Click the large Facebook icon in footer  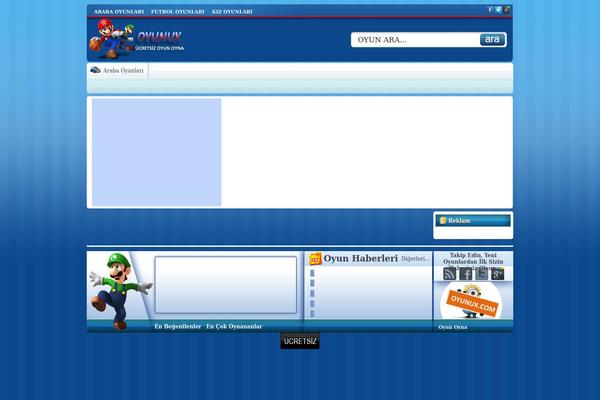click(465, 274)
